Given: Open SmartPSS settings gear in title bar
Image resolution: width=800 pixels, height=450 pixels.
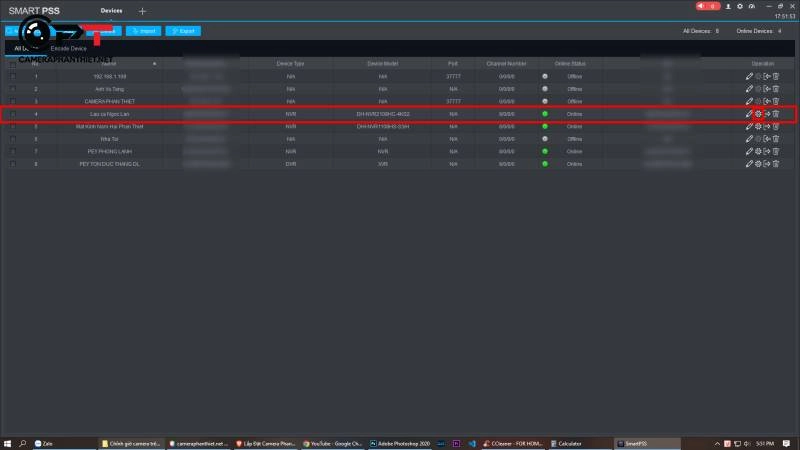Looking at the screenshot, I should coord(739,6).
